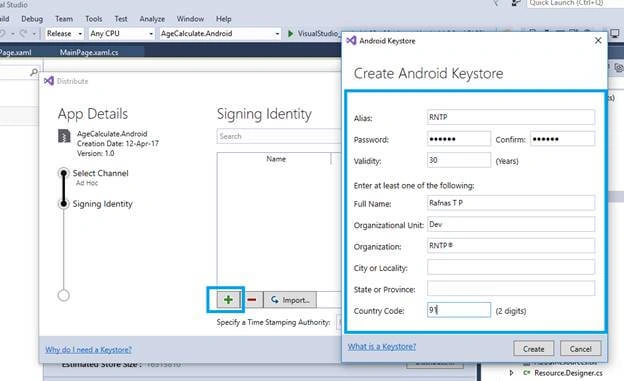Image resolution: width=624 pixels, height=381 pixels.
Task: Click the Visual Studio logo in the Distribute title
Action: (49, 81)
